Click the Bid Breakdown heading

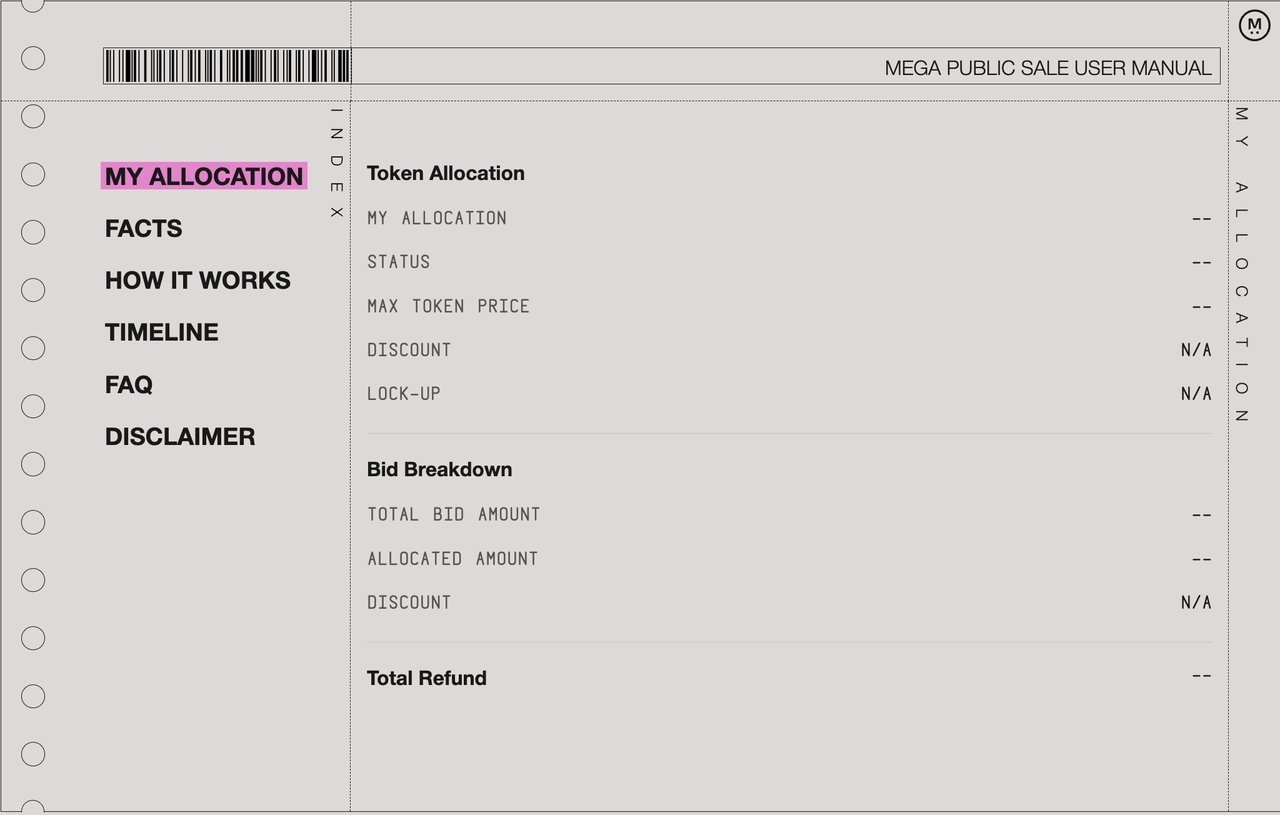(439, 469)
